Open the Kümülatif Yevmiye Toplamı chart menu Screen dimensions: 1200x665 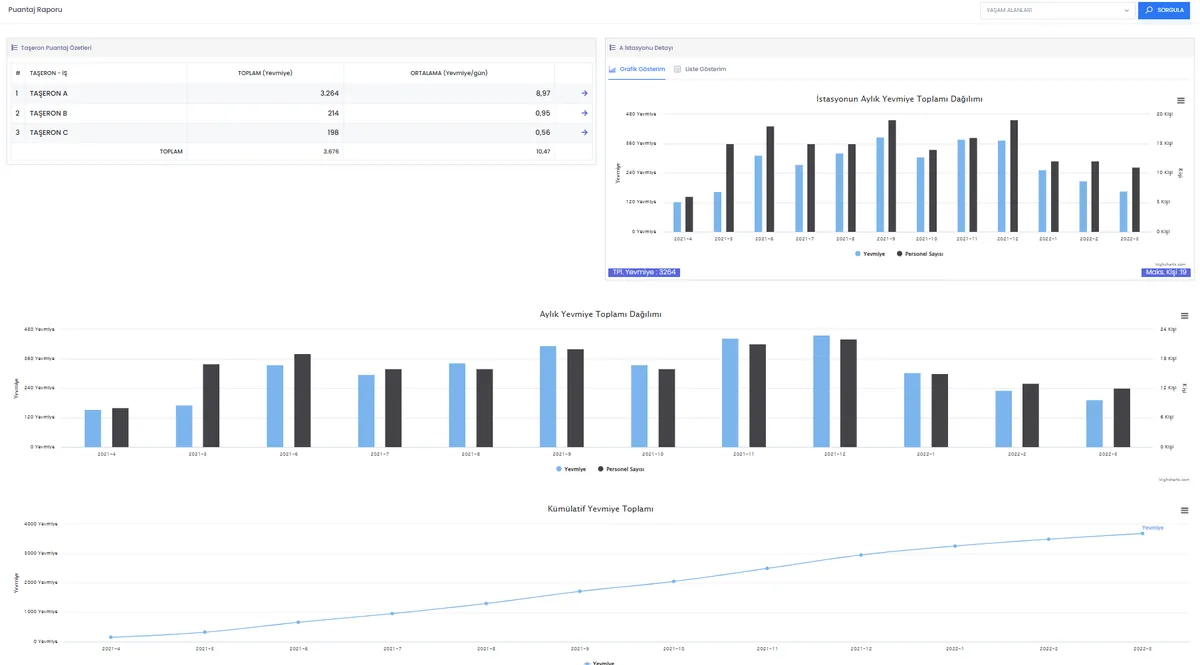point(1185,510)
